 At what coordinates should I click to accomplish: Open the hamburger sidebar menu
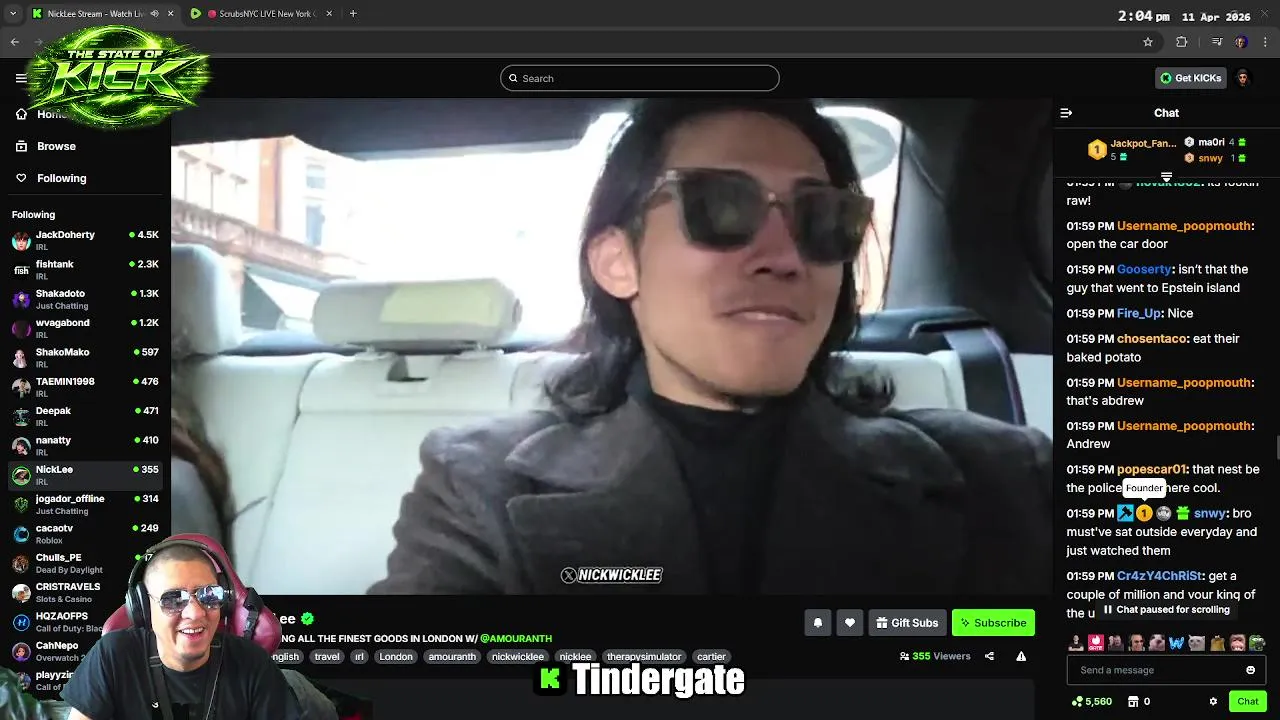coord(21,78)
